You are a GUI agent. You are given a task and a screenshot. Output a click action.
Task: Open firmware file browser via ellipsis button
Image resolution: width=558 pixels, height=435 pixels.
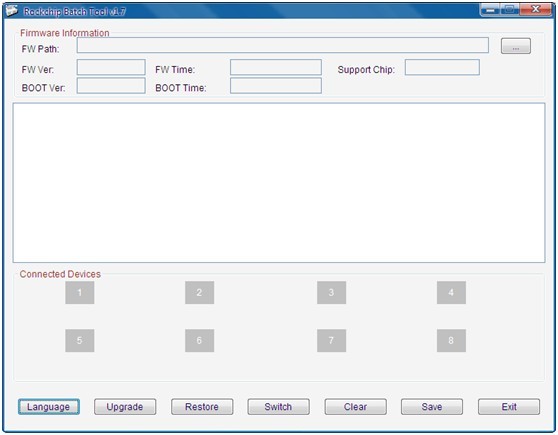click(516, 46)
